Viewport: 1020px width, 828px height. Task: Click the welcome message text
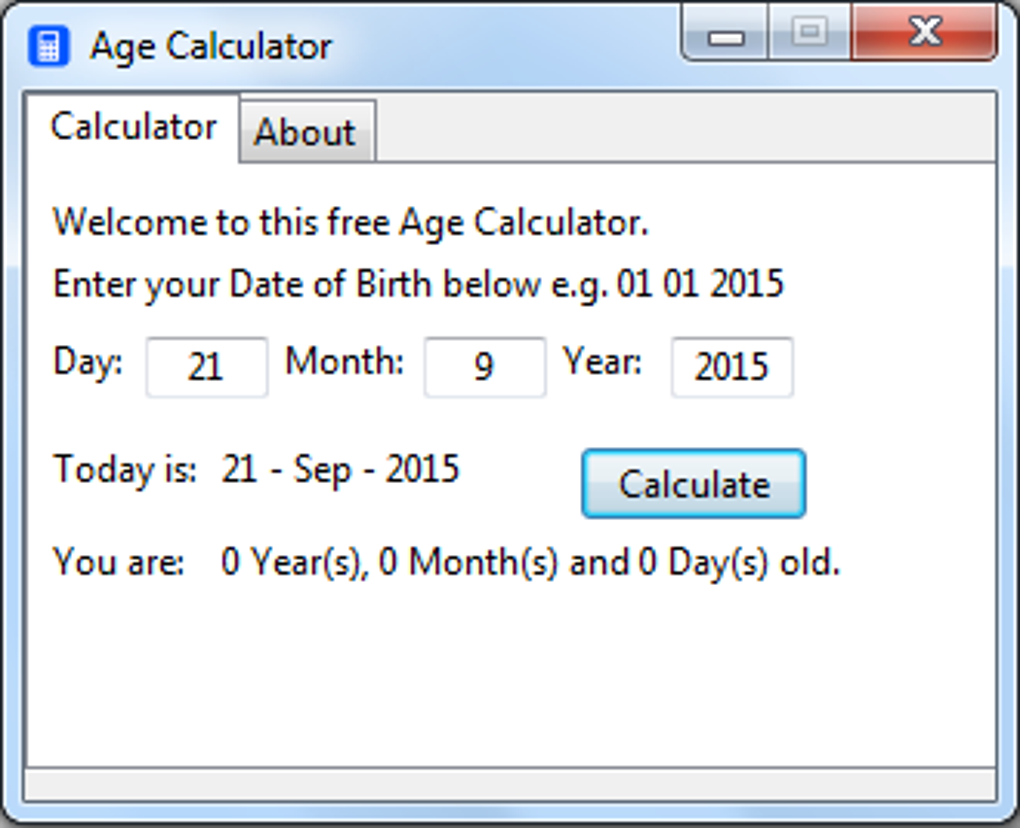pos(350,221)
